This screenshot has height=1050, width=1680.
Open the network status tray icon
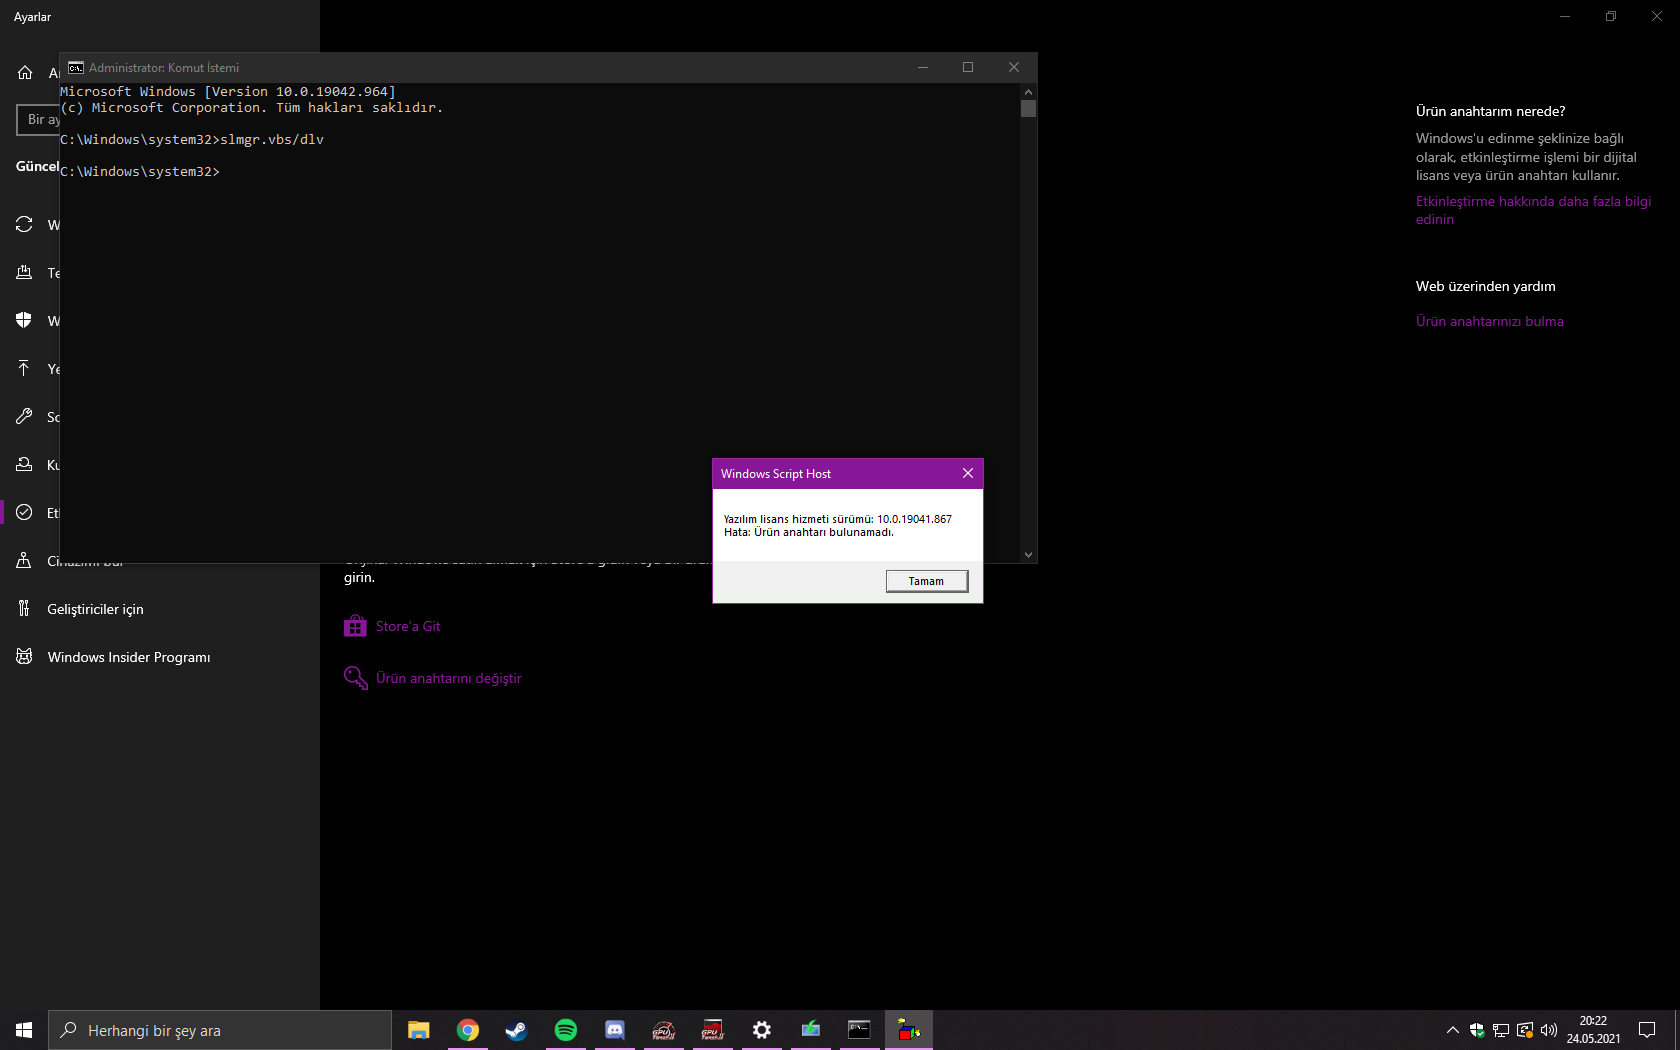click(x=1501, y=1030)
